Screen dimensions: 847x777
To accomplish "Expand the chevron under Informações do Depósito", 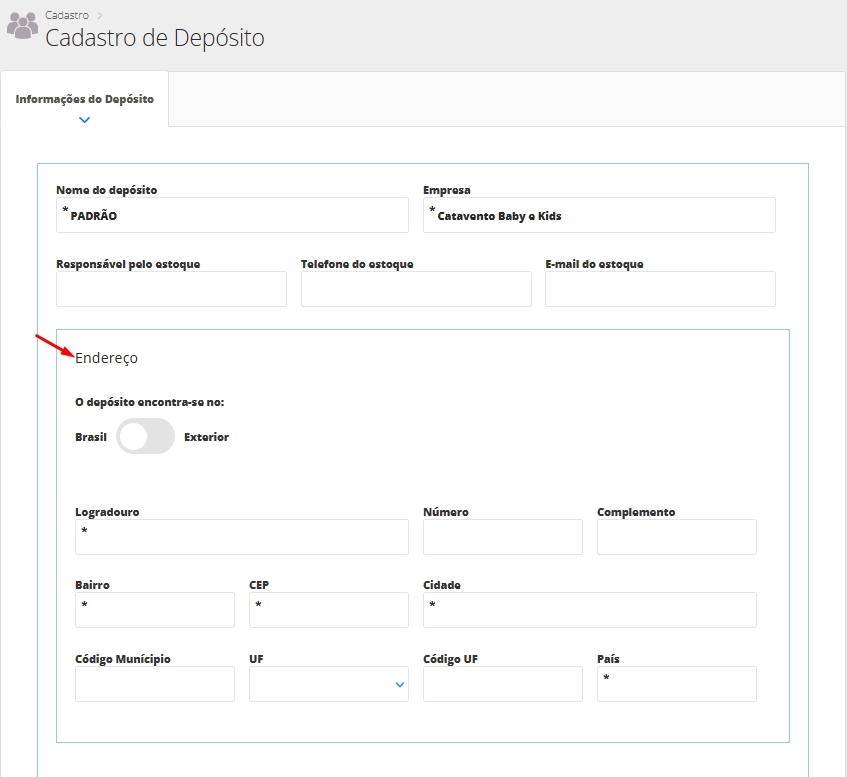I will click(84, 120).
